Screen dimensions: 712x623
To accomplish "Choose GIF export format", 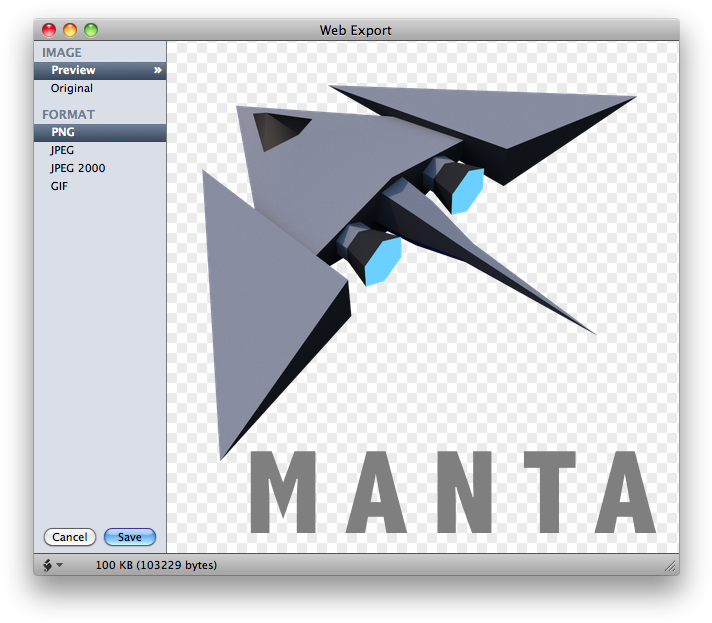I will pyautogui.click(x=100, y=186).
